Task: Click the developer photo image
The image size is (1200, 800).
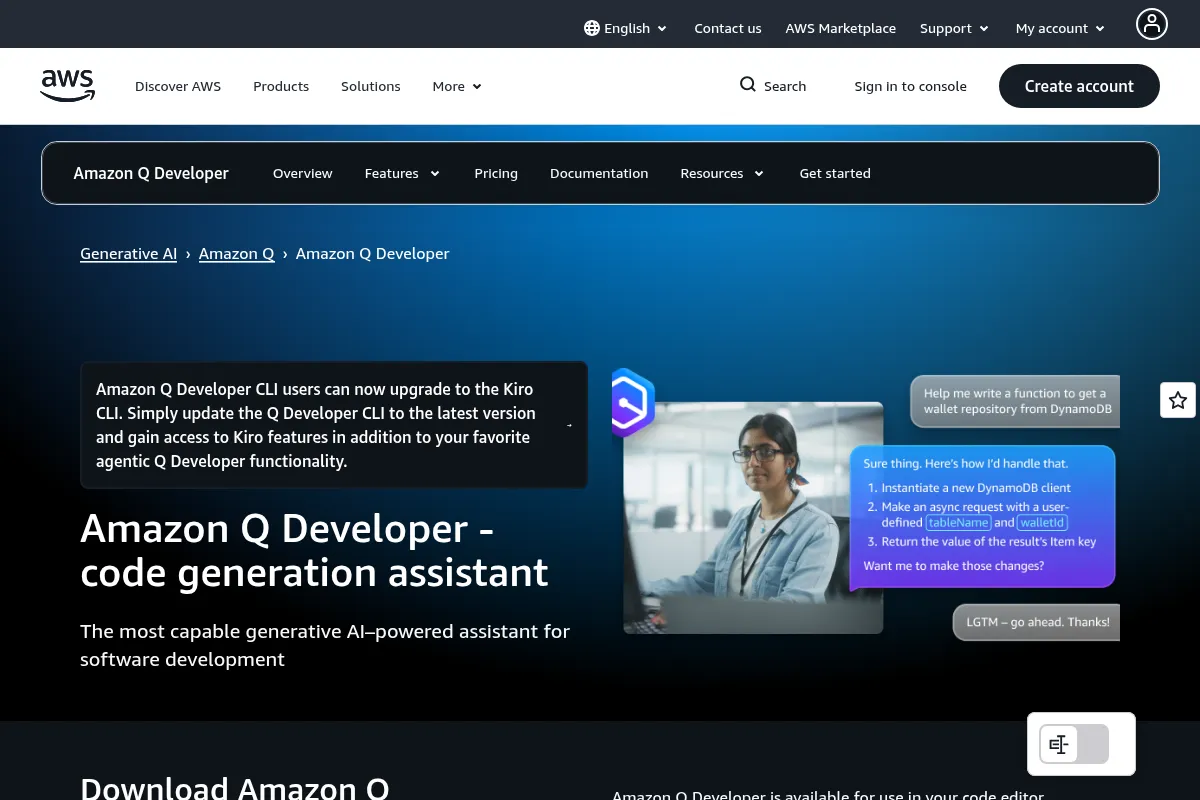Action: click(x=753, y=517)
